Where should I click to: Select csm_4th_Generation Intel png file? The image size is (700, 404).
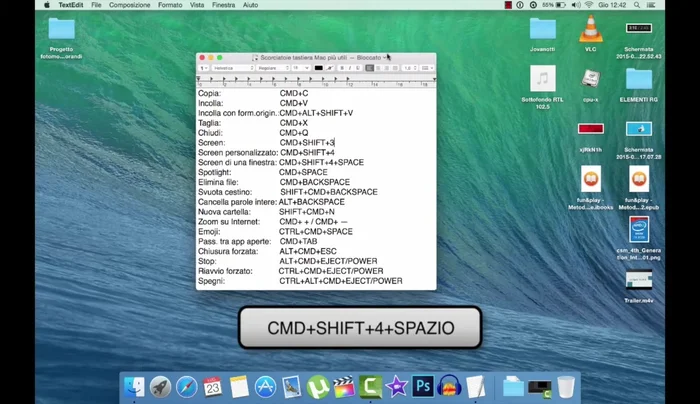click(x=639, y=229)
